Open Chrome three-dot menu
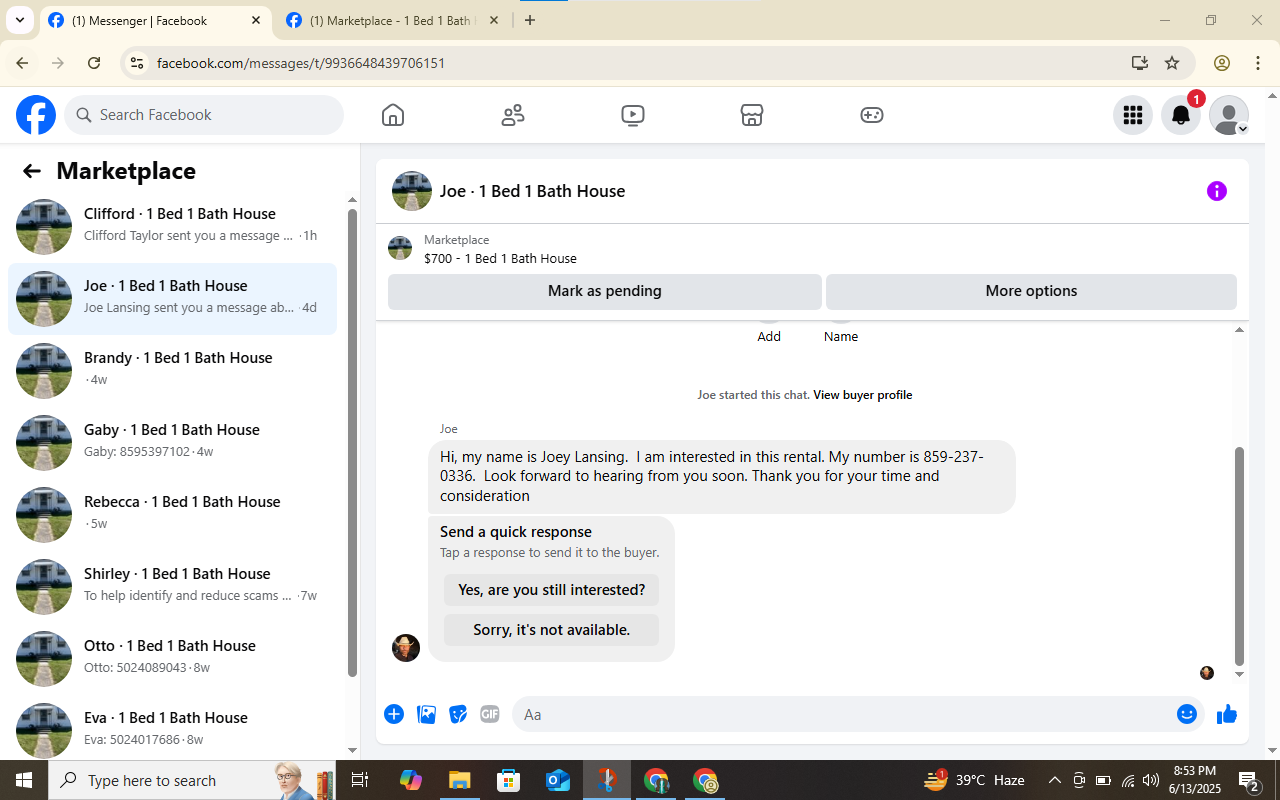1280x800 pixels. click(x=1258, y=63)
